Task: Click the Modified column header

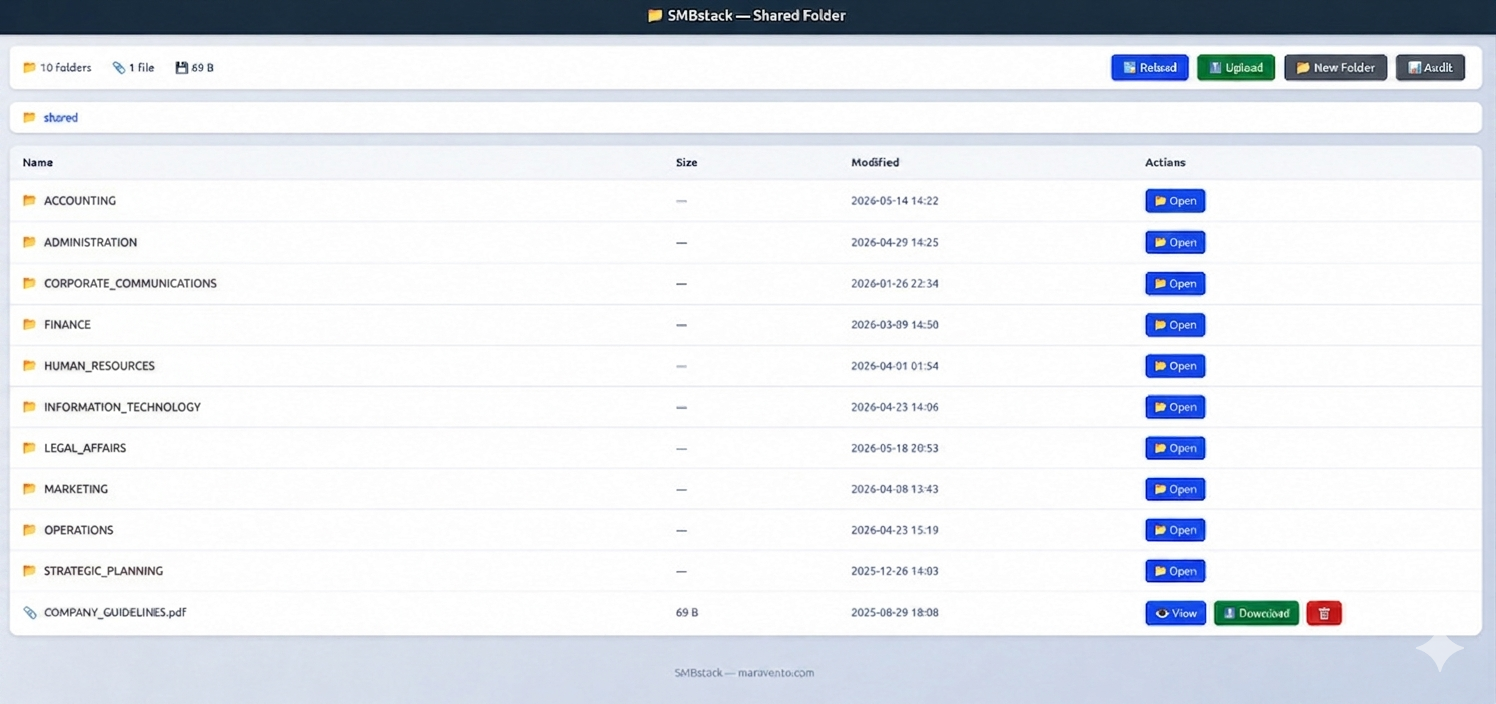Action: (875, 162)
